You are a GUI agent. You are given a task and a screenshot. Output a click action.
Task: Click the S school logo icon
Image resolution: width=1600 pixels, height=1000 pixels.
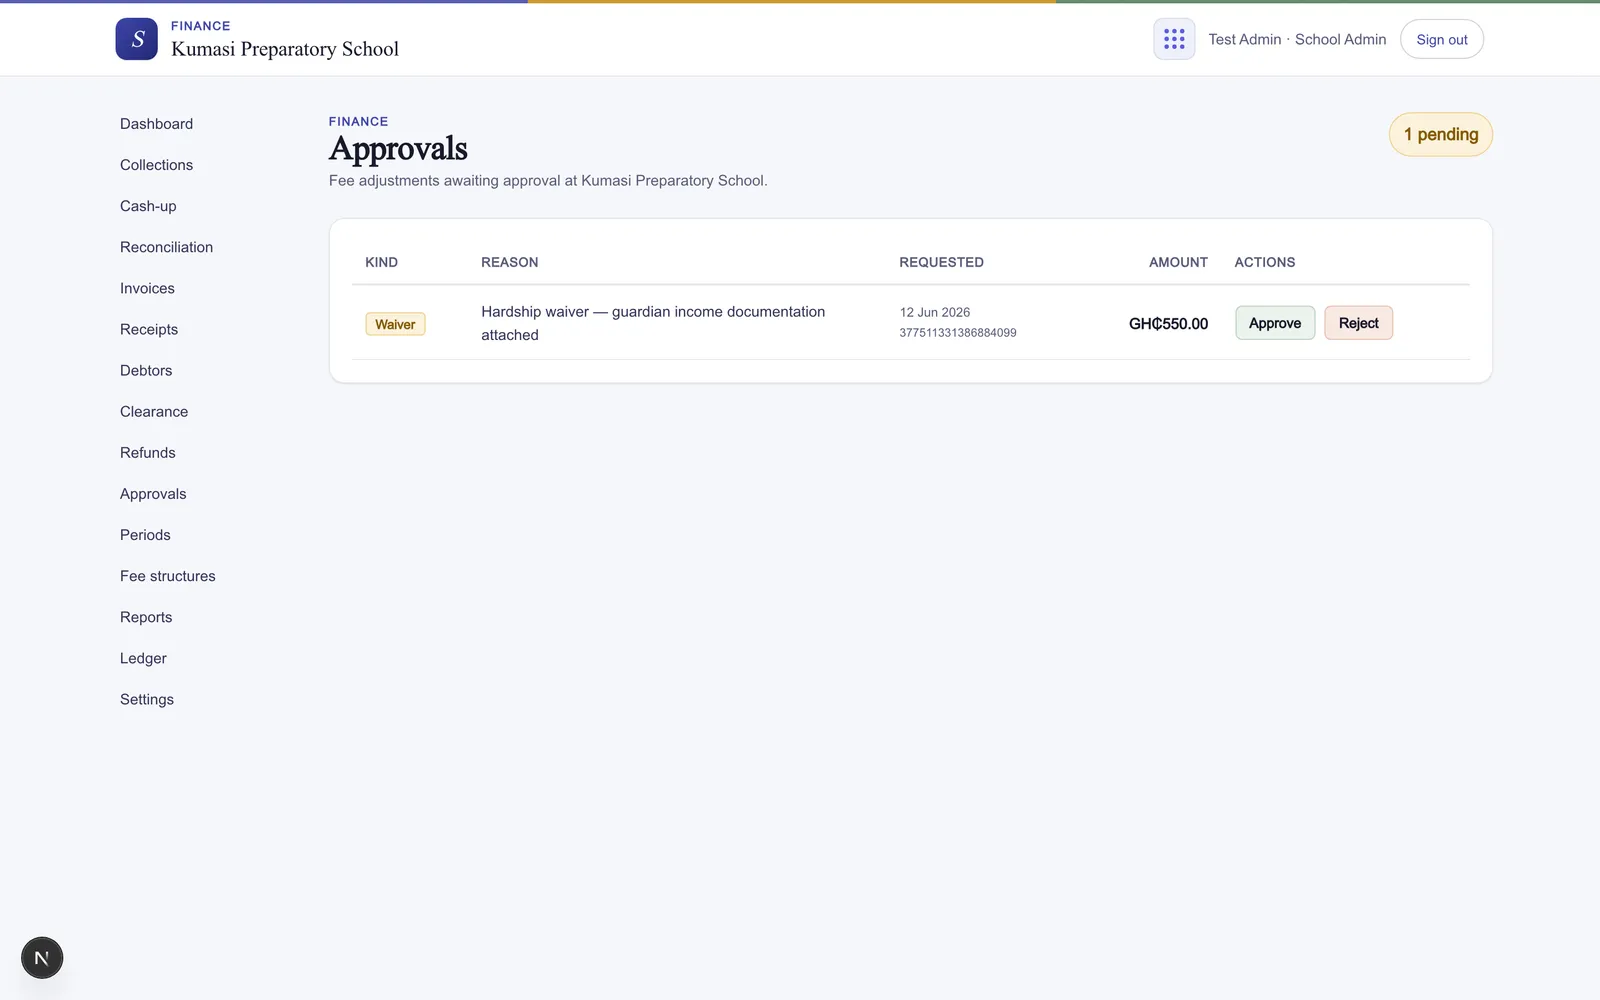pyautogui.click(x=136, y=39)
